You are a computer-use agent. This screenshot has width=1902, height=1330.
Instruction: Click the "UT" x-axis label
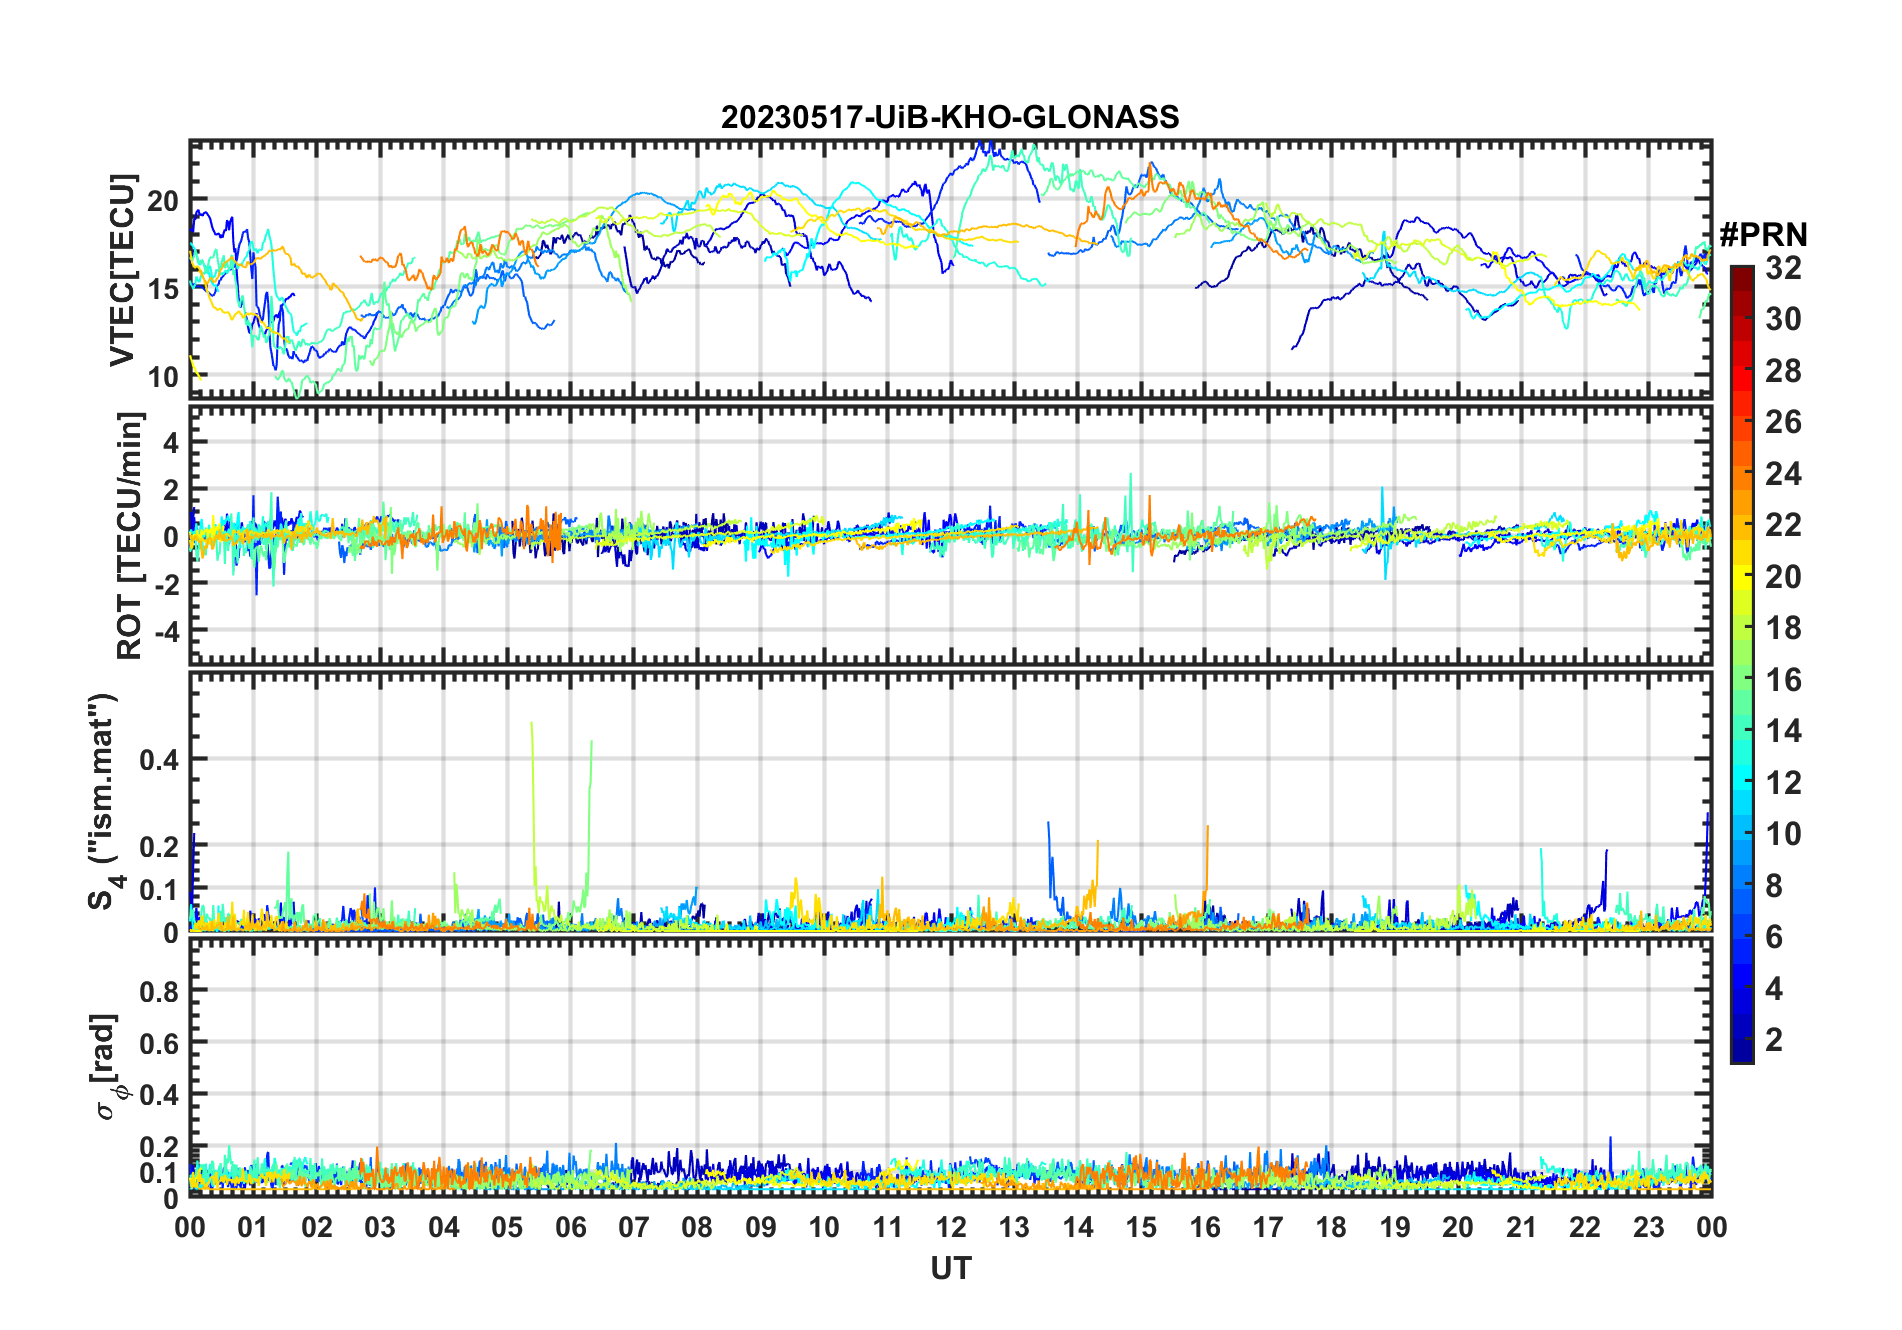pyautogui.click(x=951, y=1269)
